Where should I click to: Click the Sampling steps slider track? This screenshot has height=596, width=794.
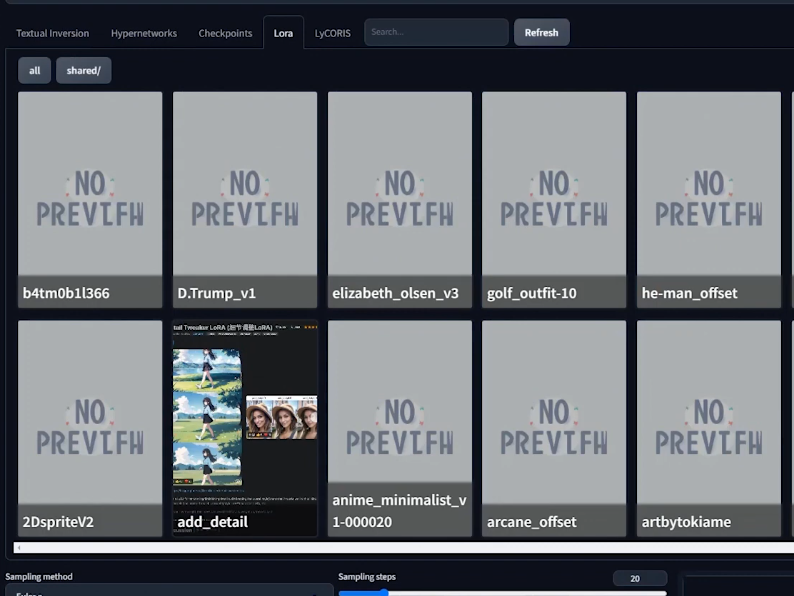[x=502, y=592]
